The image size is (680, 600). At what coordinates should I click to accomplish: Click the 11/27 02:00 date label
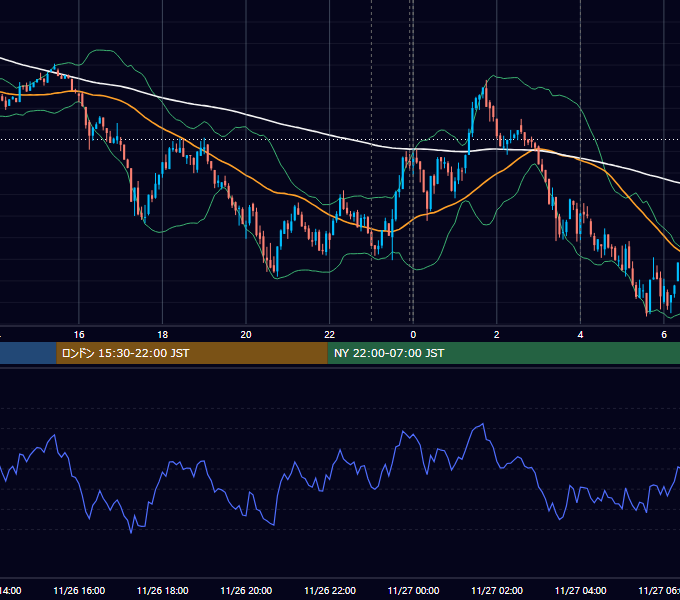point(497,590)
